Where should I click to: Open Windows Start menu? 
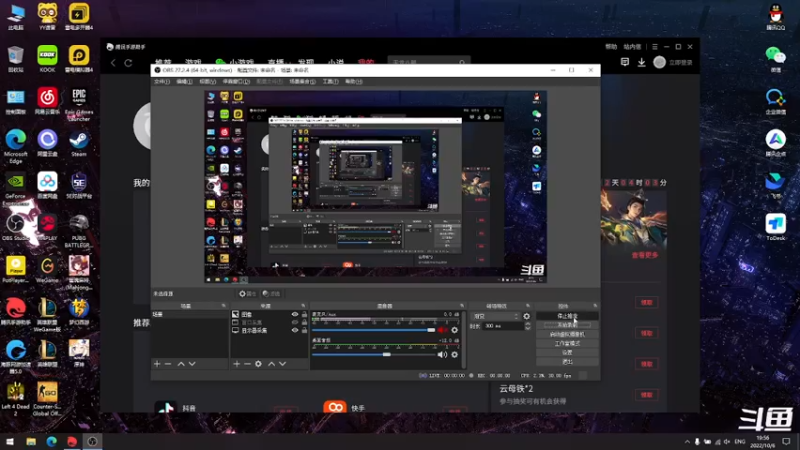10,441
